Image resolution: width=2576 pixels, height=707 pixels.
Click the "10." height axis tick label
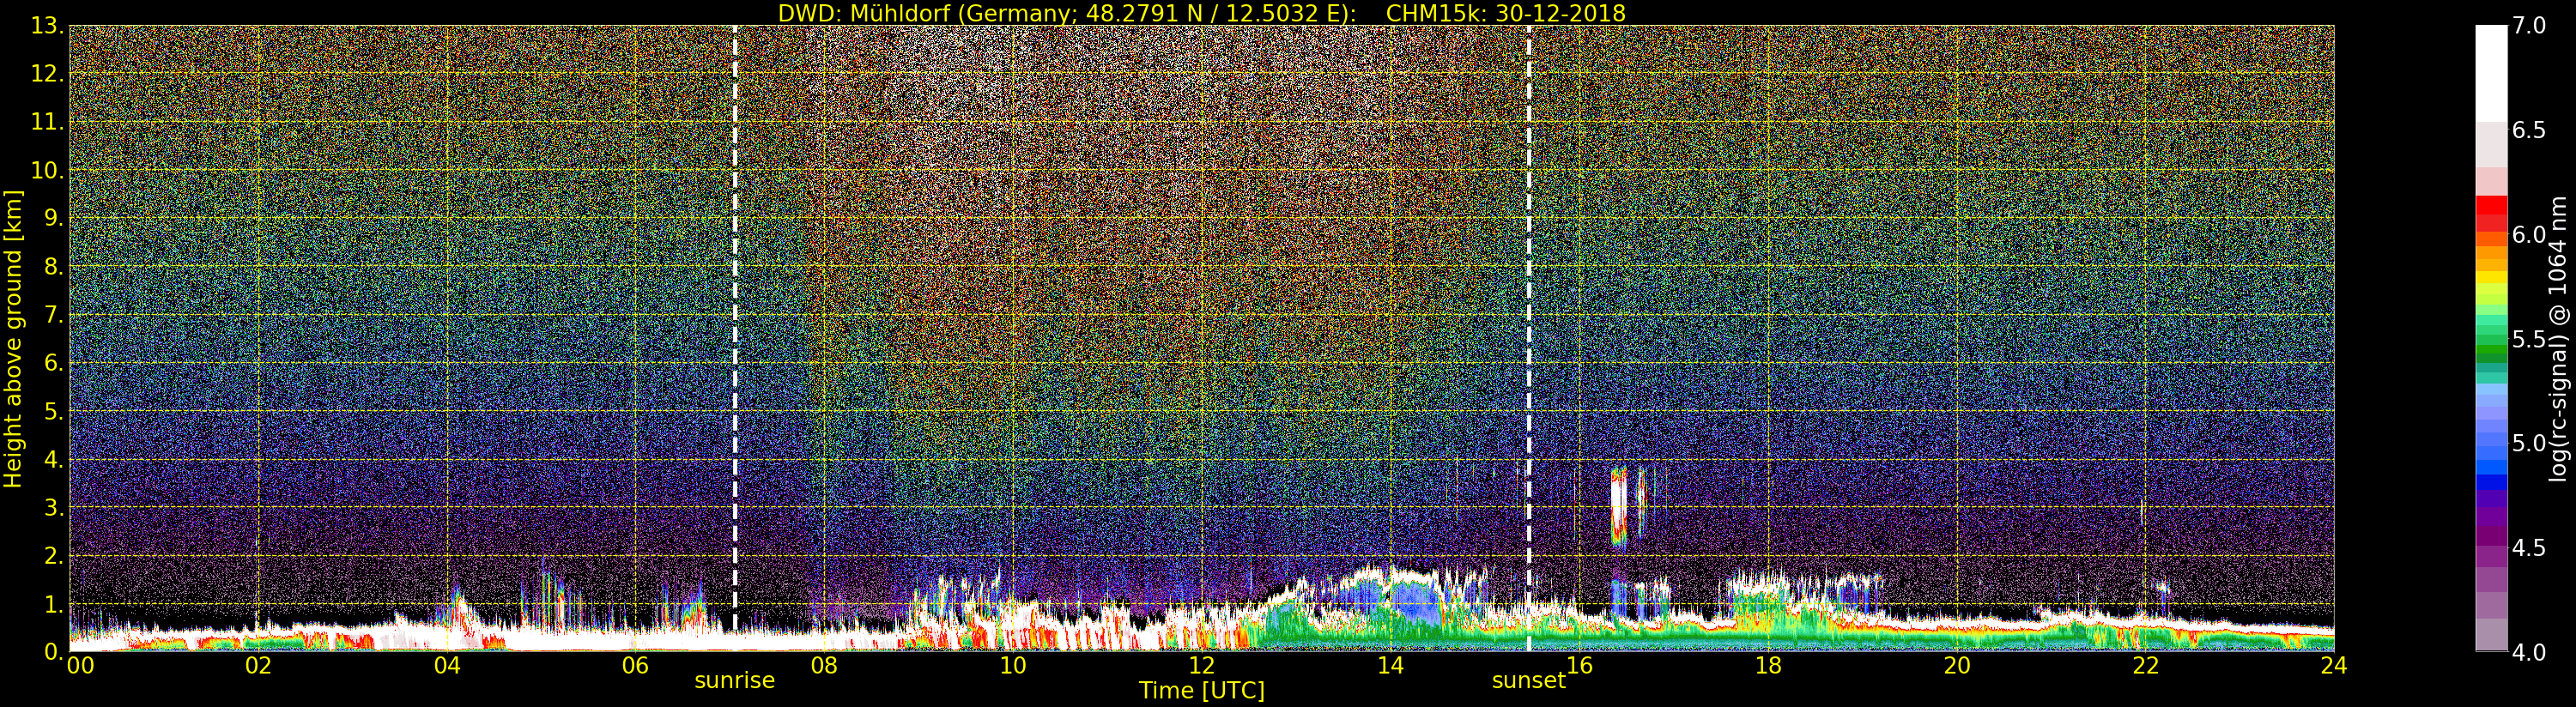(x=47, y=170)
